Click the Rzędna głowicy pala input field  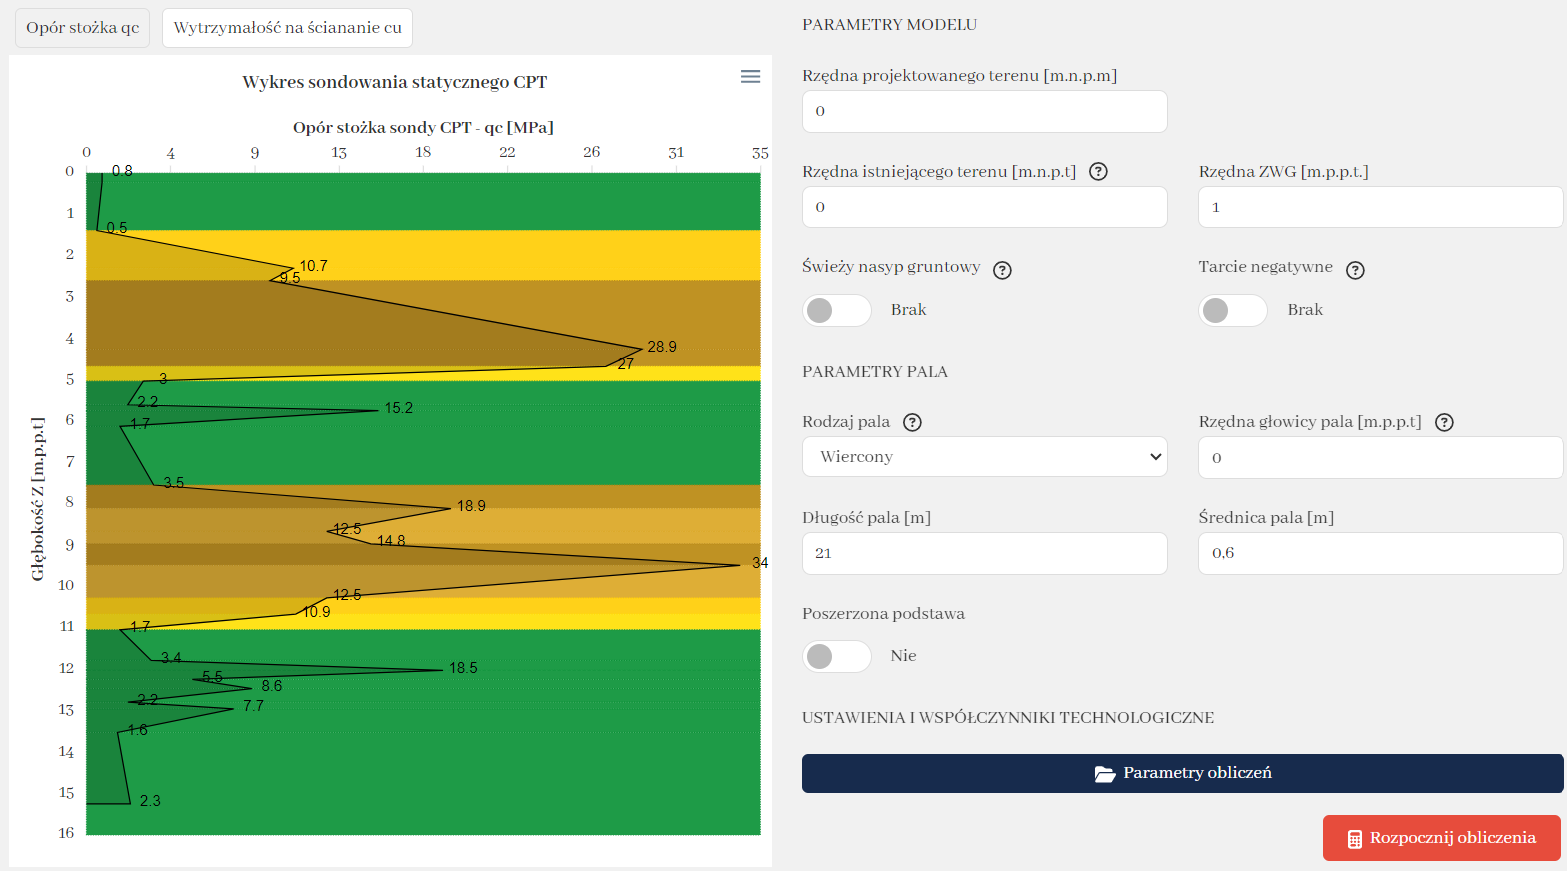(1380, 458)
